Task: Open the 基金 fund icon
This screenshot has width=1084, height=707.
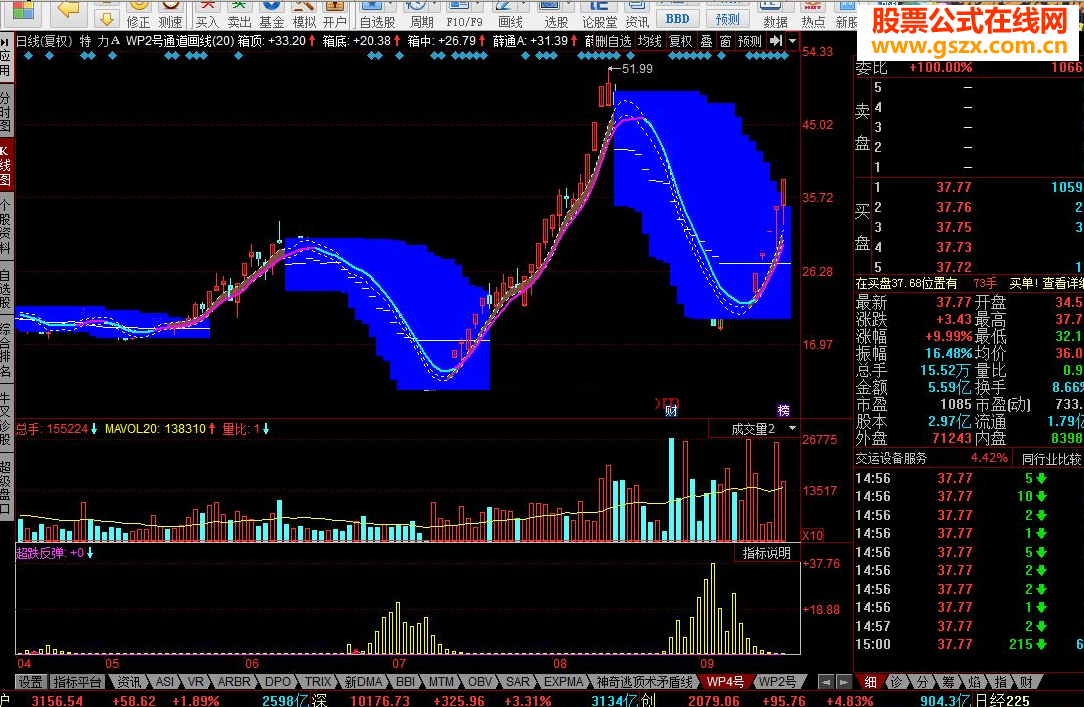Action: click(x=272, y=15)
